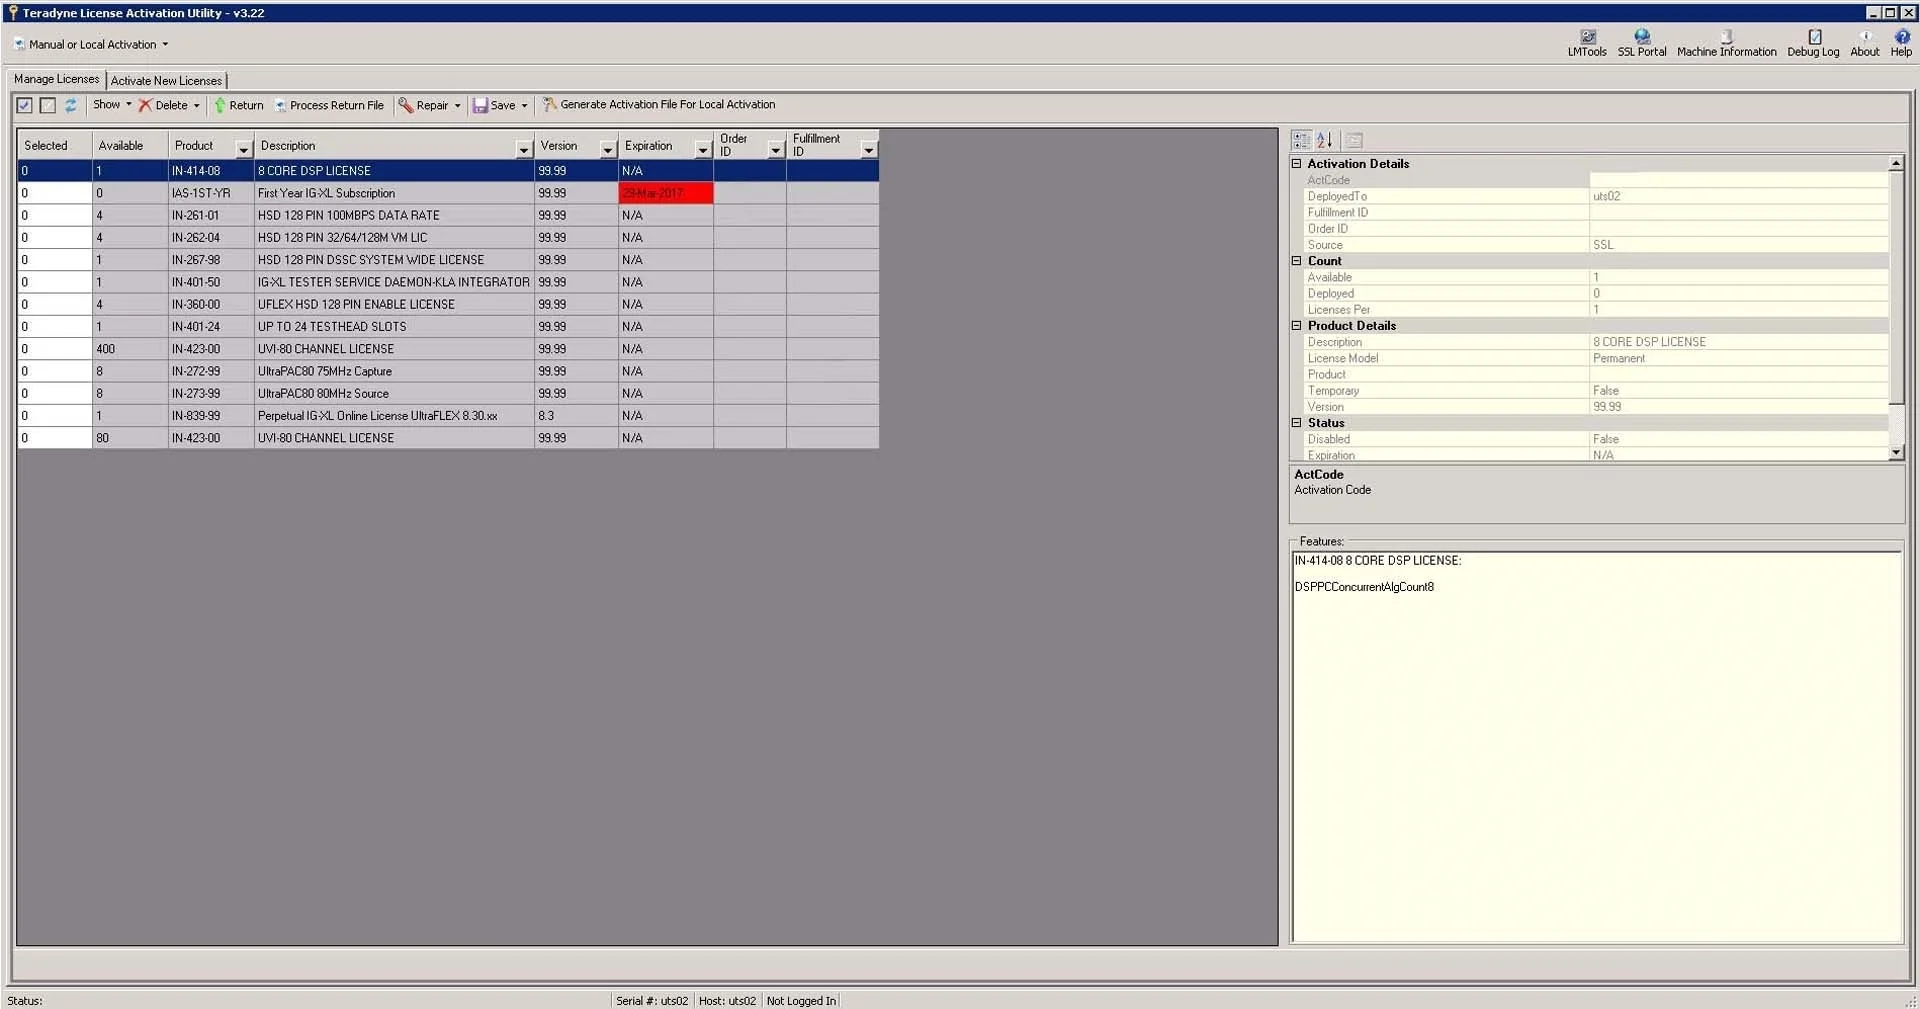Sort properties alphabetically with A-Z icon
This screenshot has width=1920, height=1009.
click(x=1325, y=141)
